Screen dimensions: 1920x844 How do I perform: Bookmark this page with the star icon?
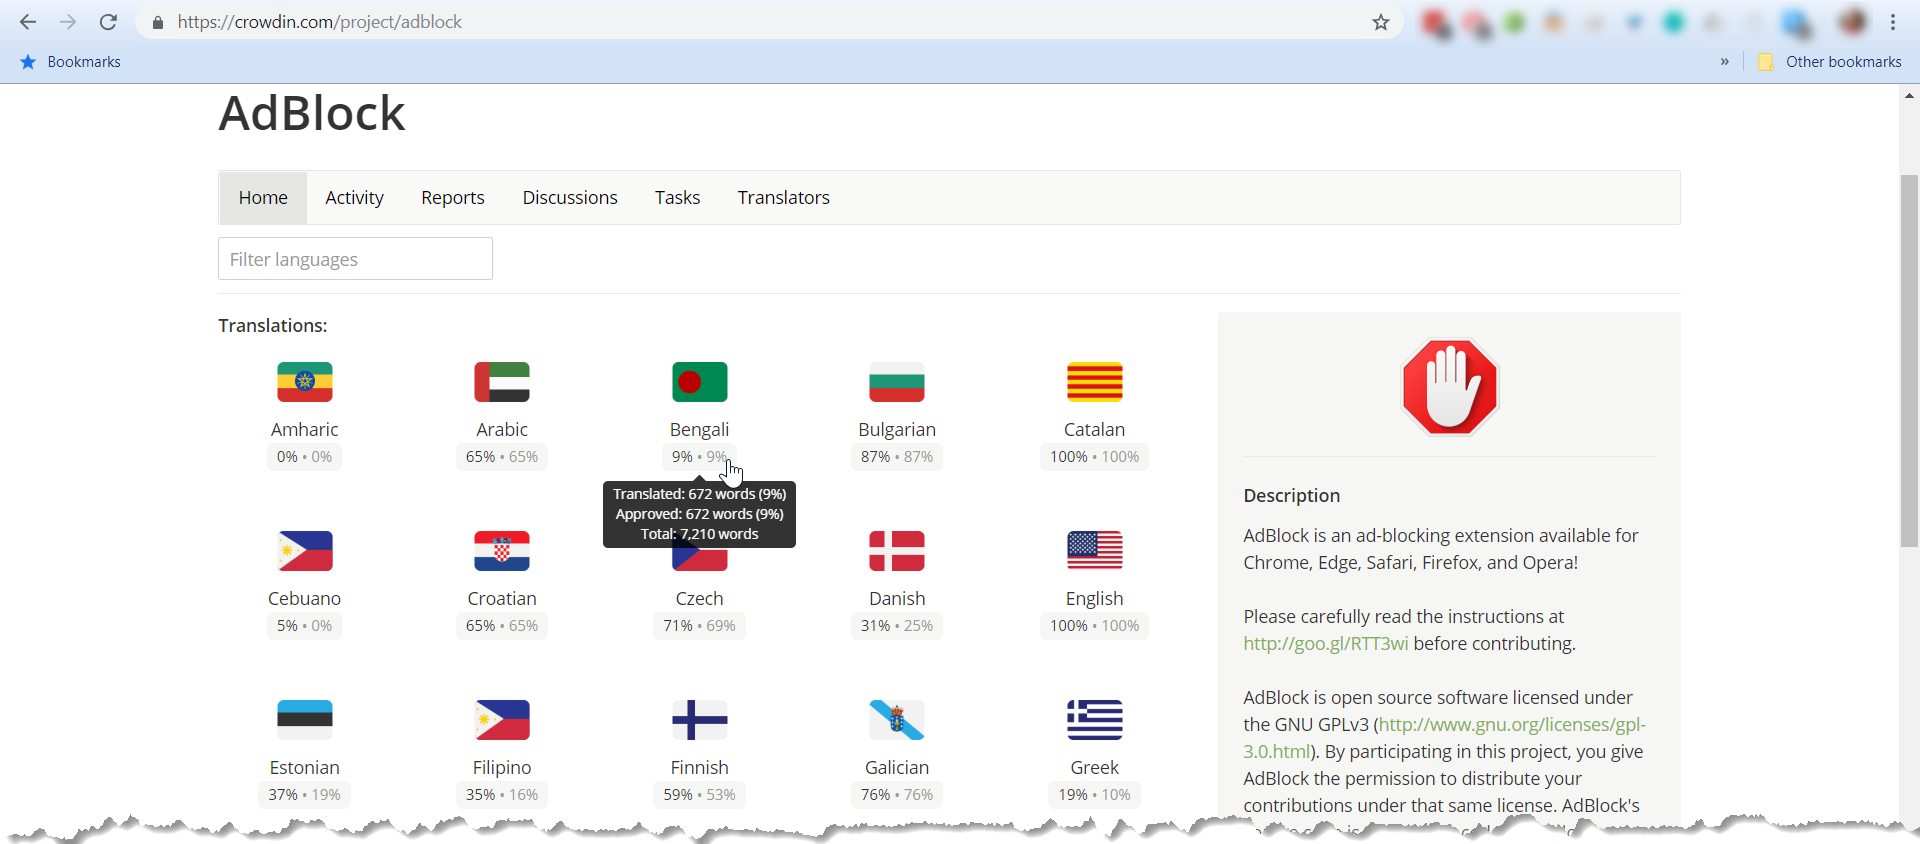tap(1381, 22)
